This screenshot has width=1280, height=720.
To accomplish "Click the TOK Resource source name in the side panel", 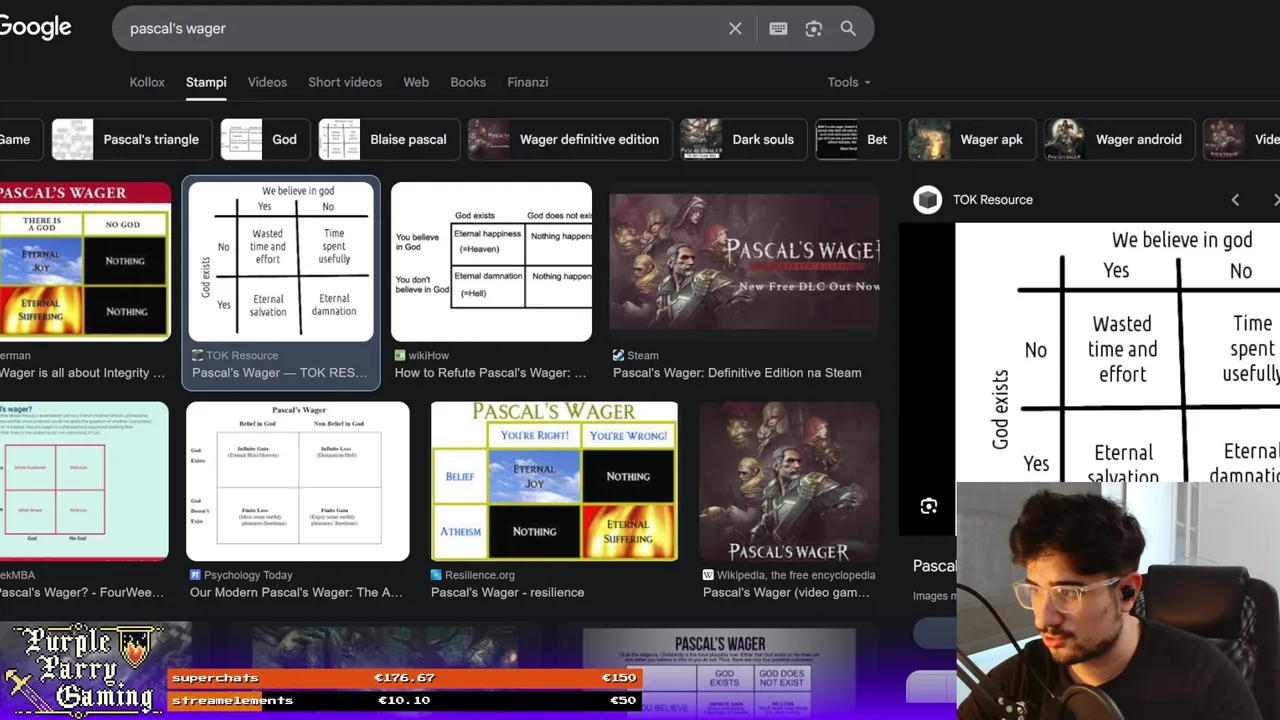I will pyautogui.click(x=992, y=200).
